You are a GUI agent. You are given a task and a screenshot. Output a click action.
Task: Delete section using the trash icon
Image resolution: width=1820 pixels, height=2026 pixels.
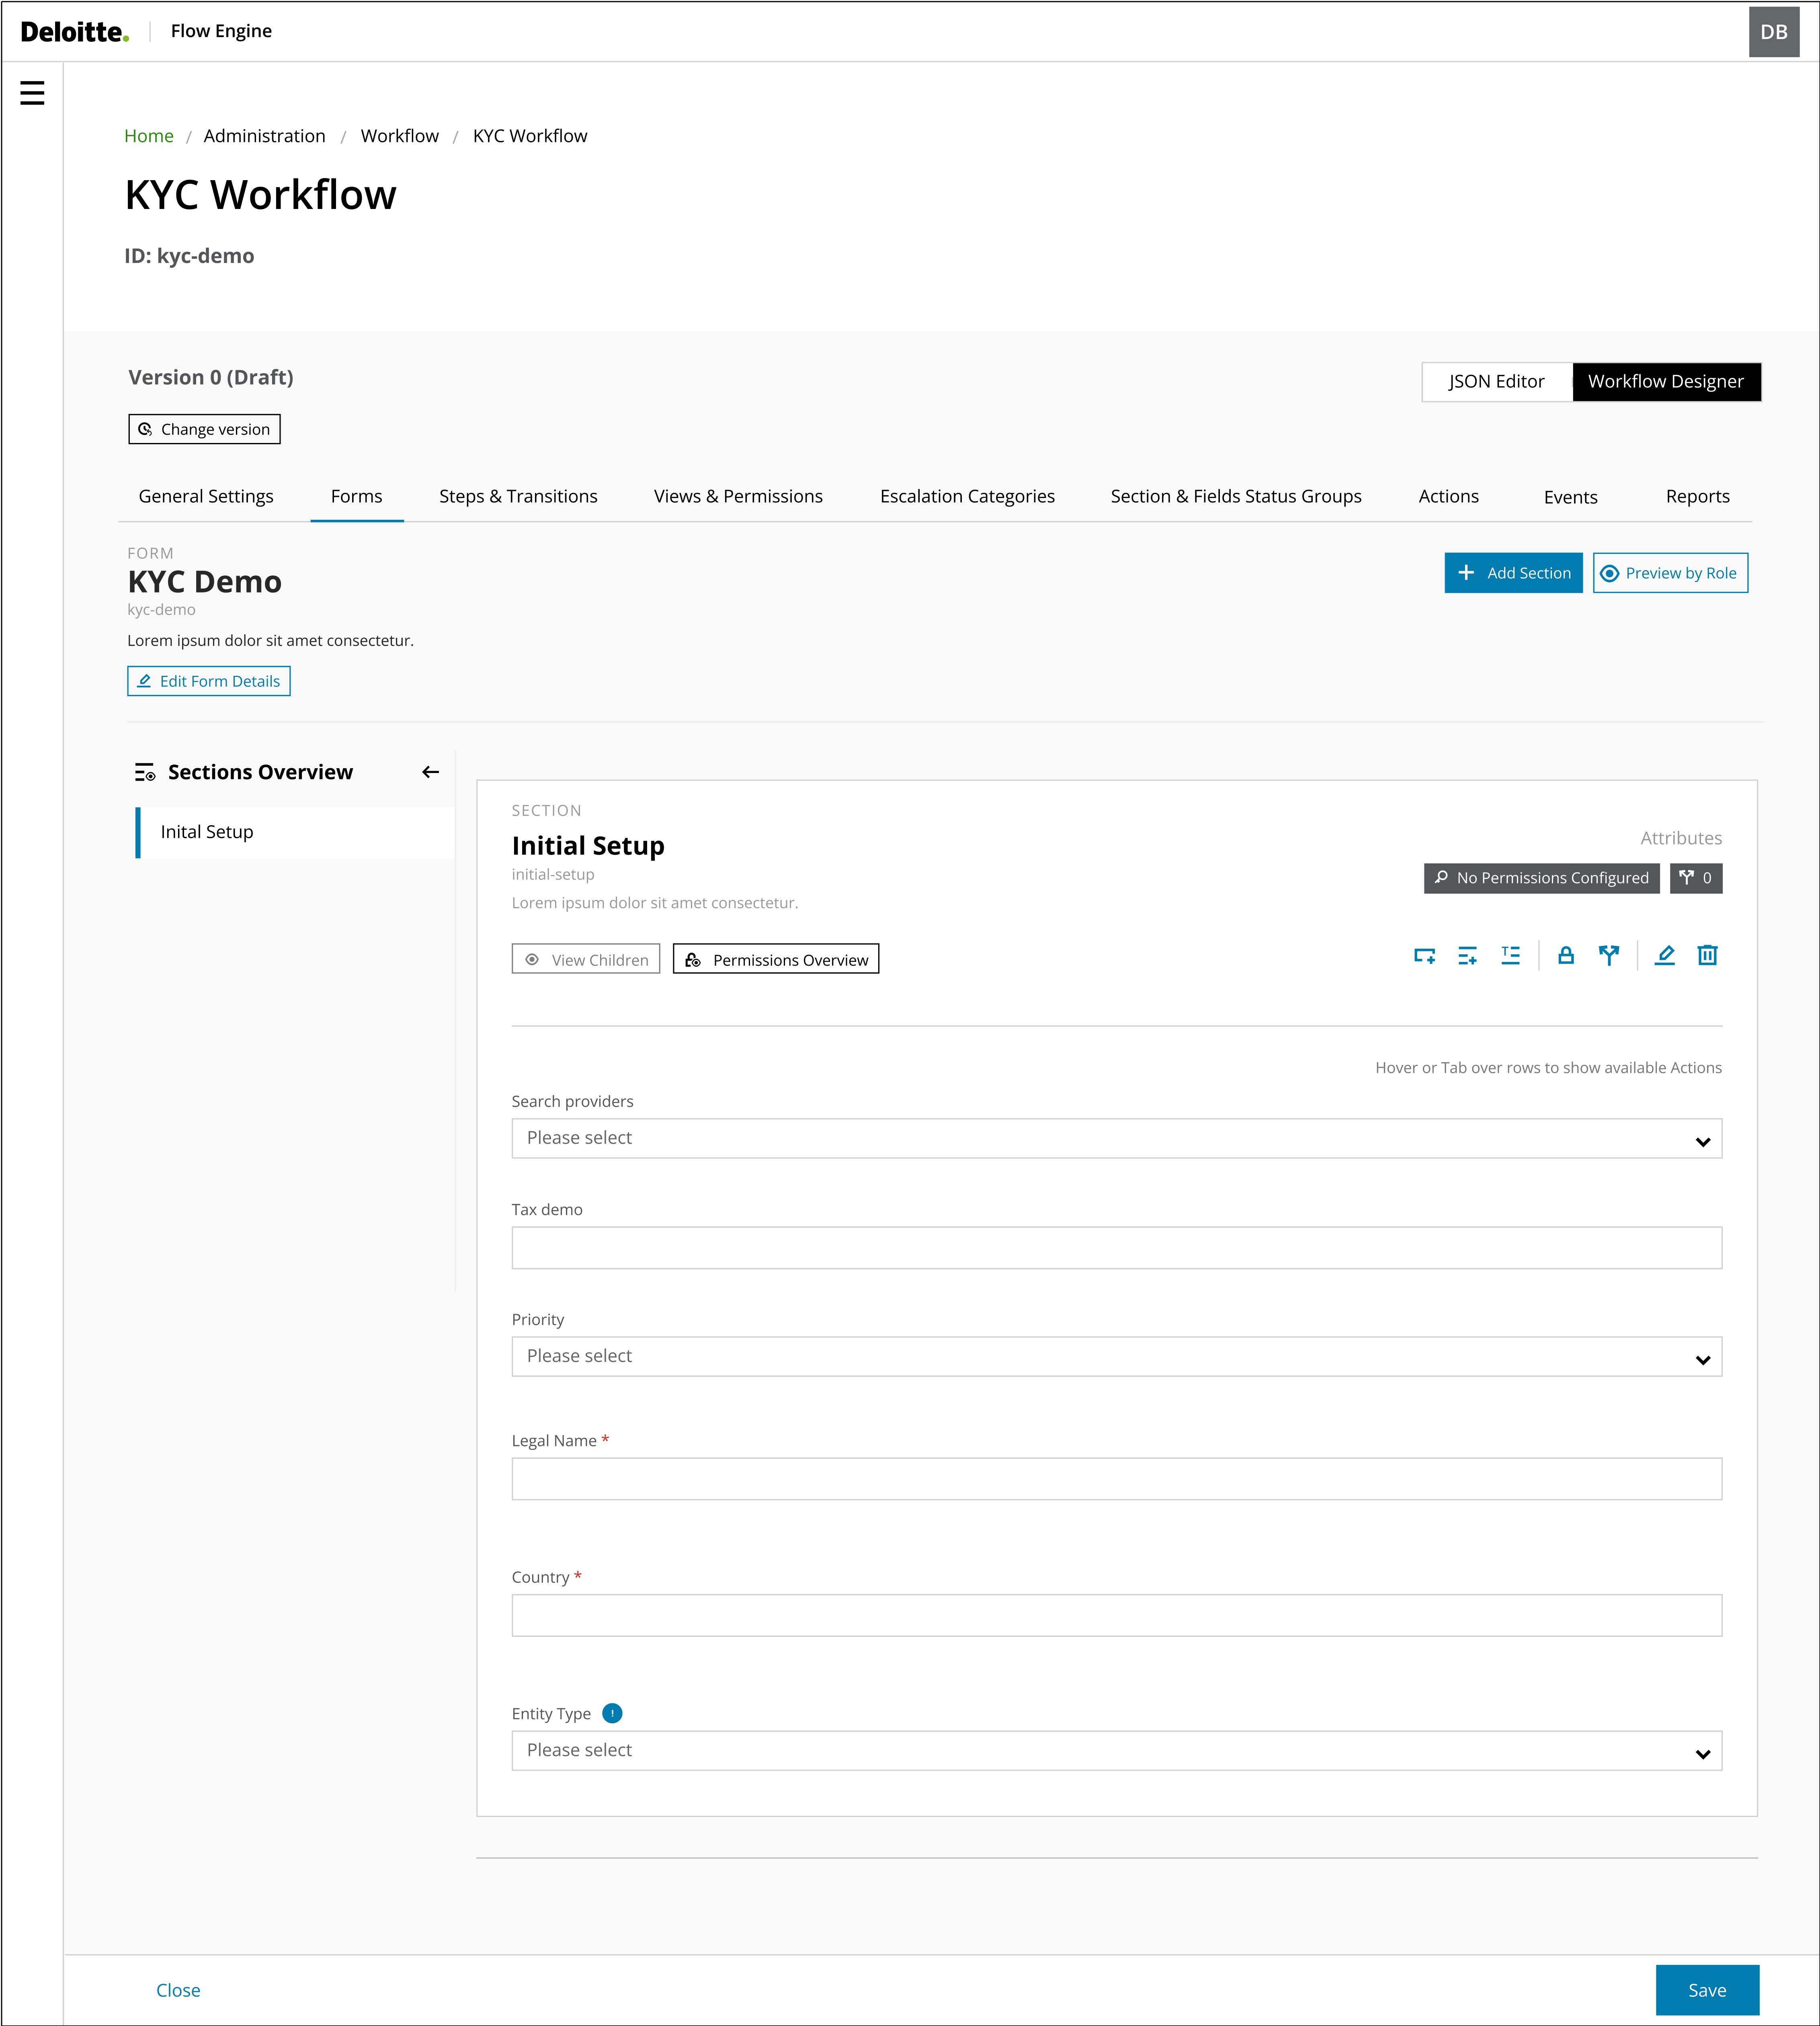pyautogui.click(x=1707, y=956)
